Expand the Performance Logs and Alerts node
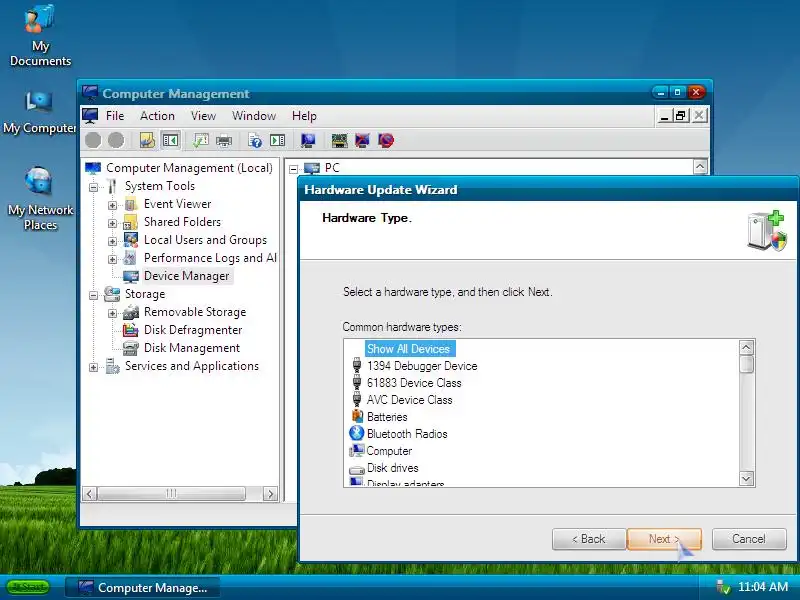Image resolution: width=800 pixels, height=600 pixels. point(112,259)
